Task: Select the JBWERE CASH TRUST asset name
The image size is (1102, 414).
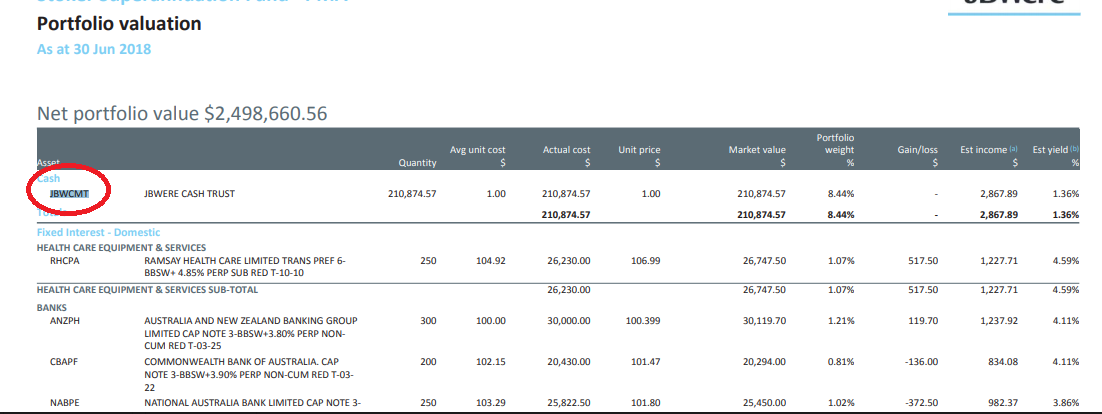Action: click(x=189, y=194)
